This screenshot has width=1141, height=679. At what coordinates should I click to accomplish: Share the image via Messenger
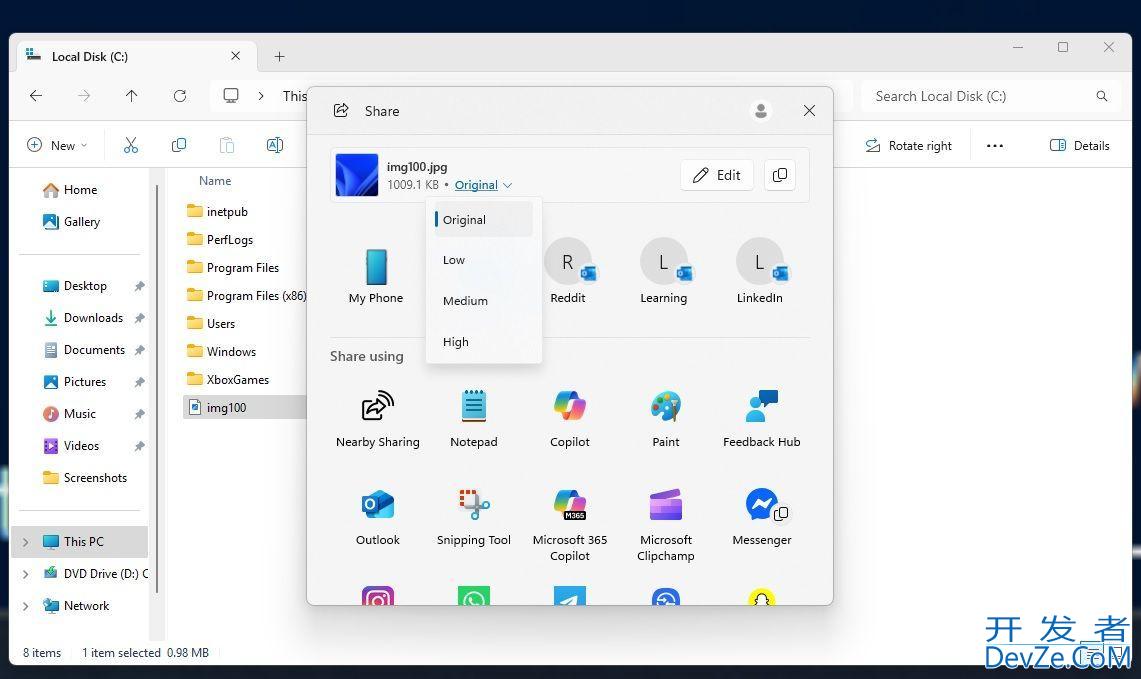click(762, 517)
